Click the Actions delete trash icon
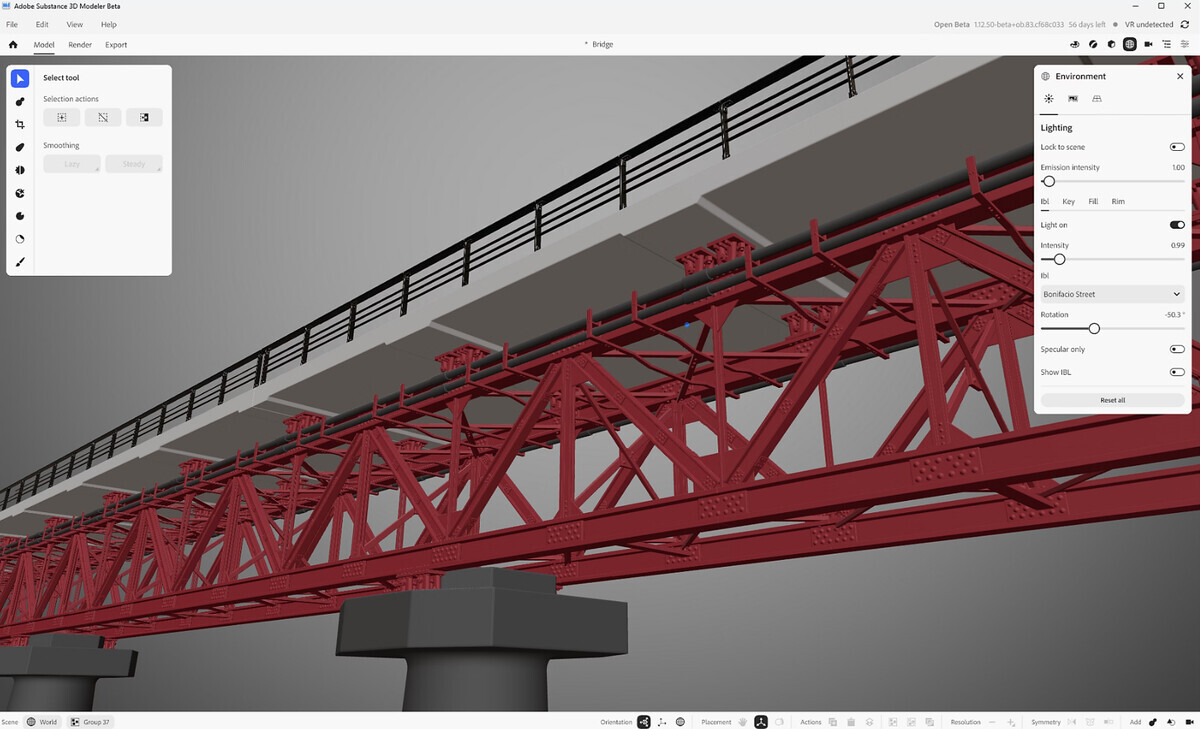1200x729 pixels. [x=851, y=722]
